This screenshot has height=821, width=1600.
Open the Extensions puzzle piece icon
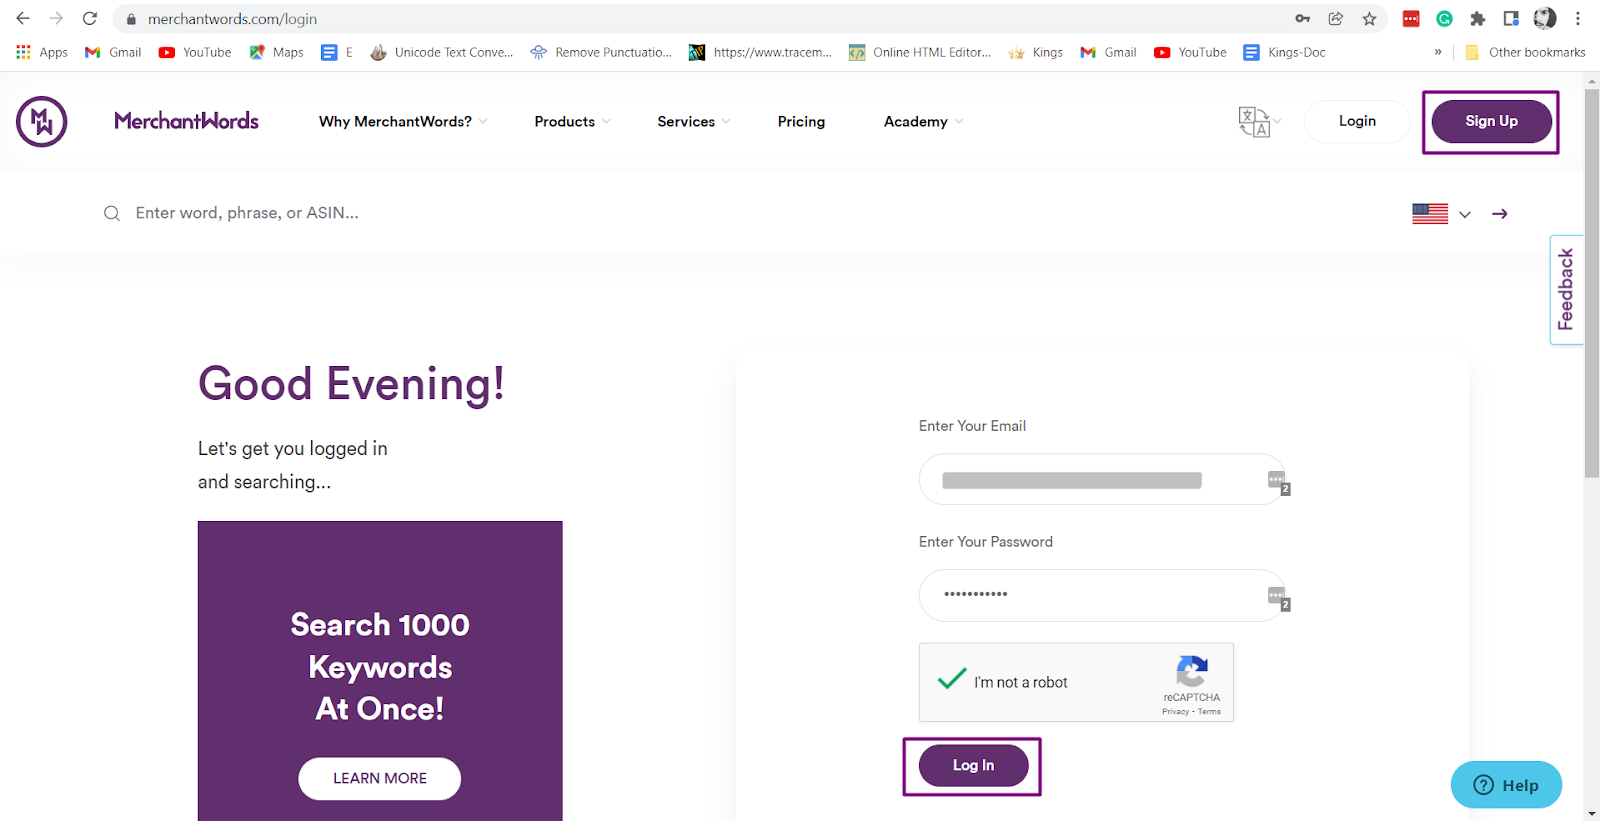tap(1478, 18)
